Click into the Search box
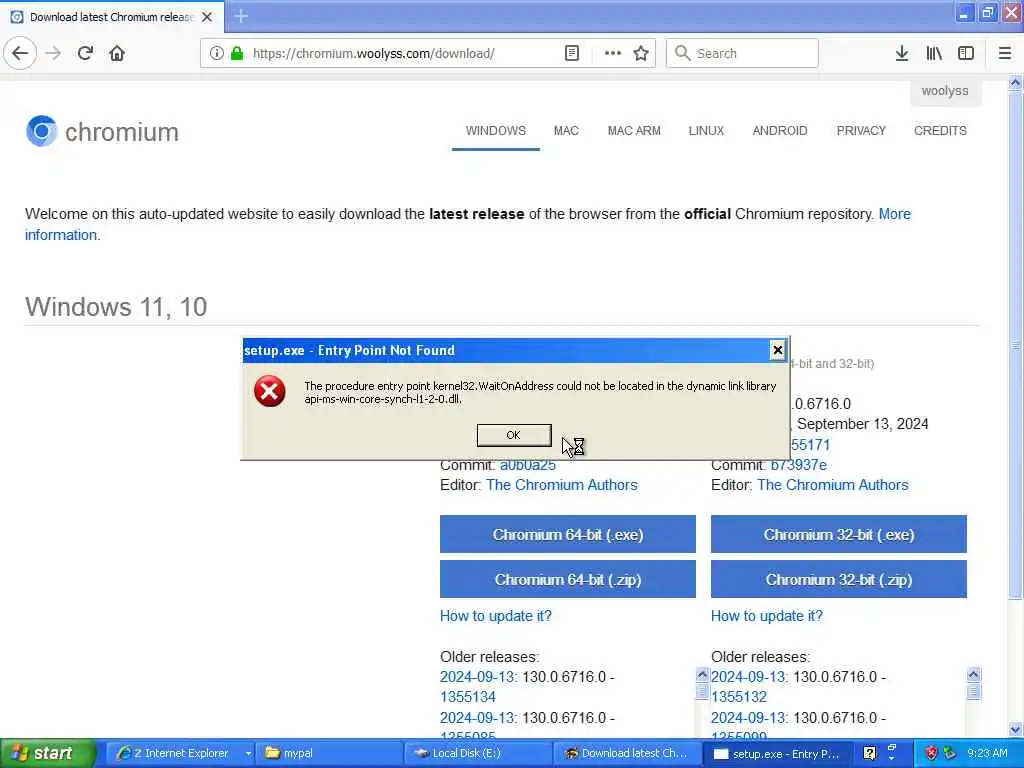The image size is (1024, 768). 742,53
